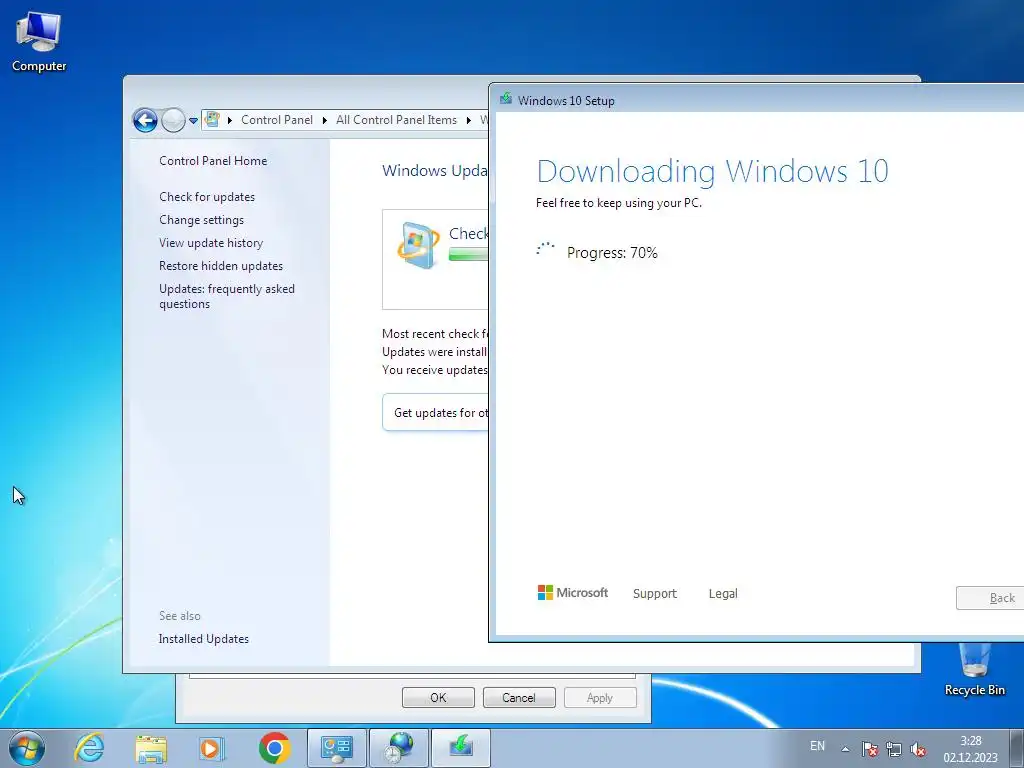Click Get updates for other products box
This screenshot has width=1024, height=768.
436,412
